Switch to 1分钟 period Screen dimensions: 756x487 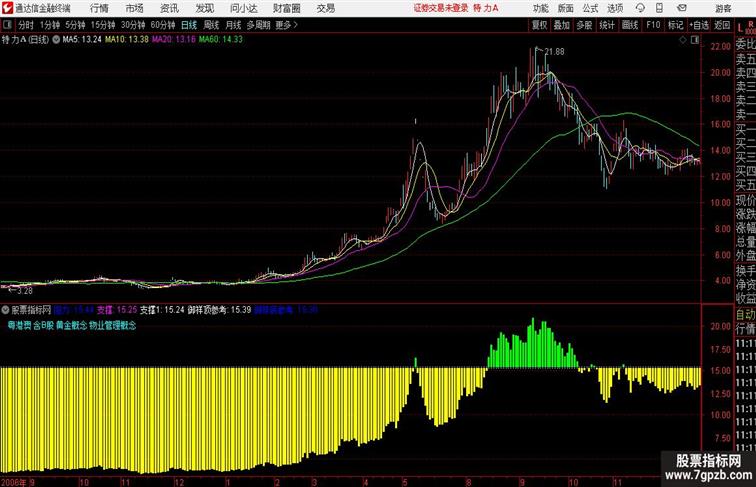(x=50, y=25)
